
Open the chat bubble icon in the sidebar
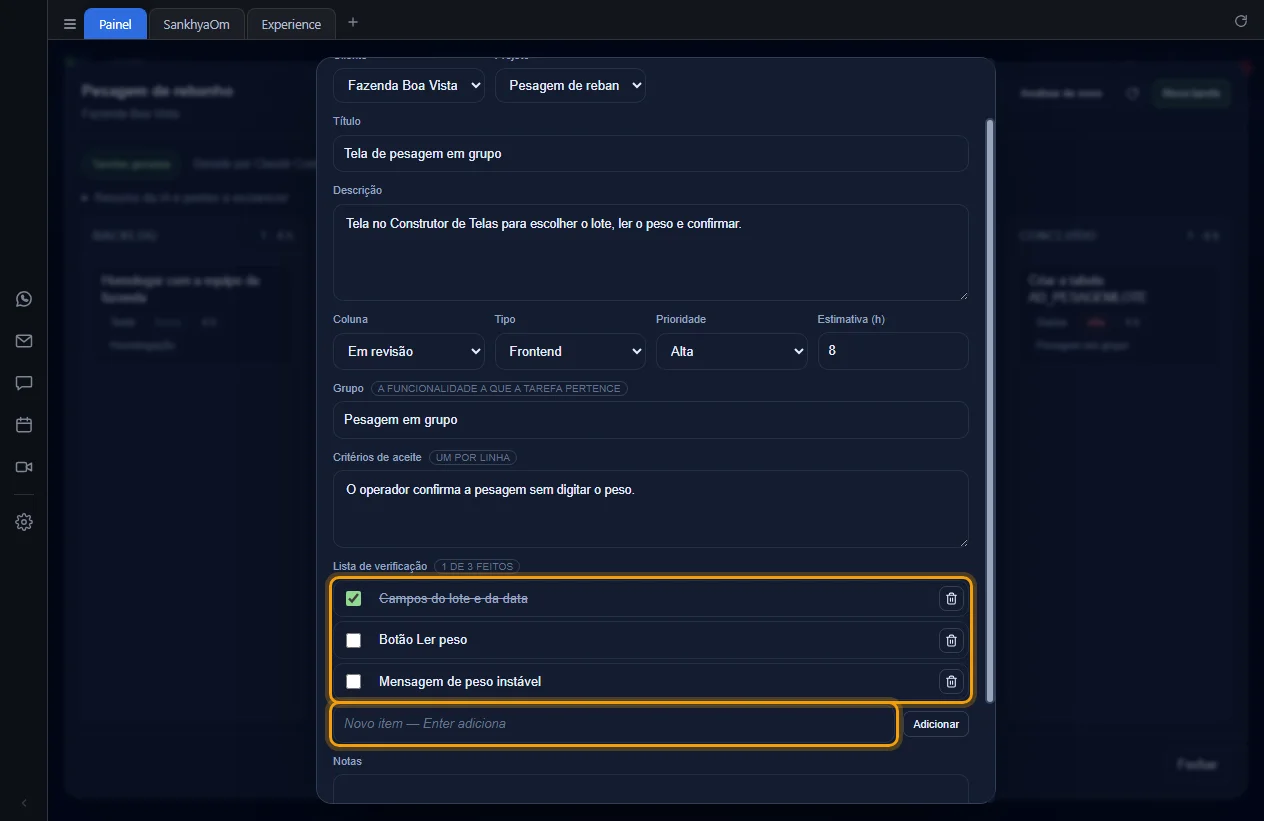pyautogui.click(x=24, y=383)
